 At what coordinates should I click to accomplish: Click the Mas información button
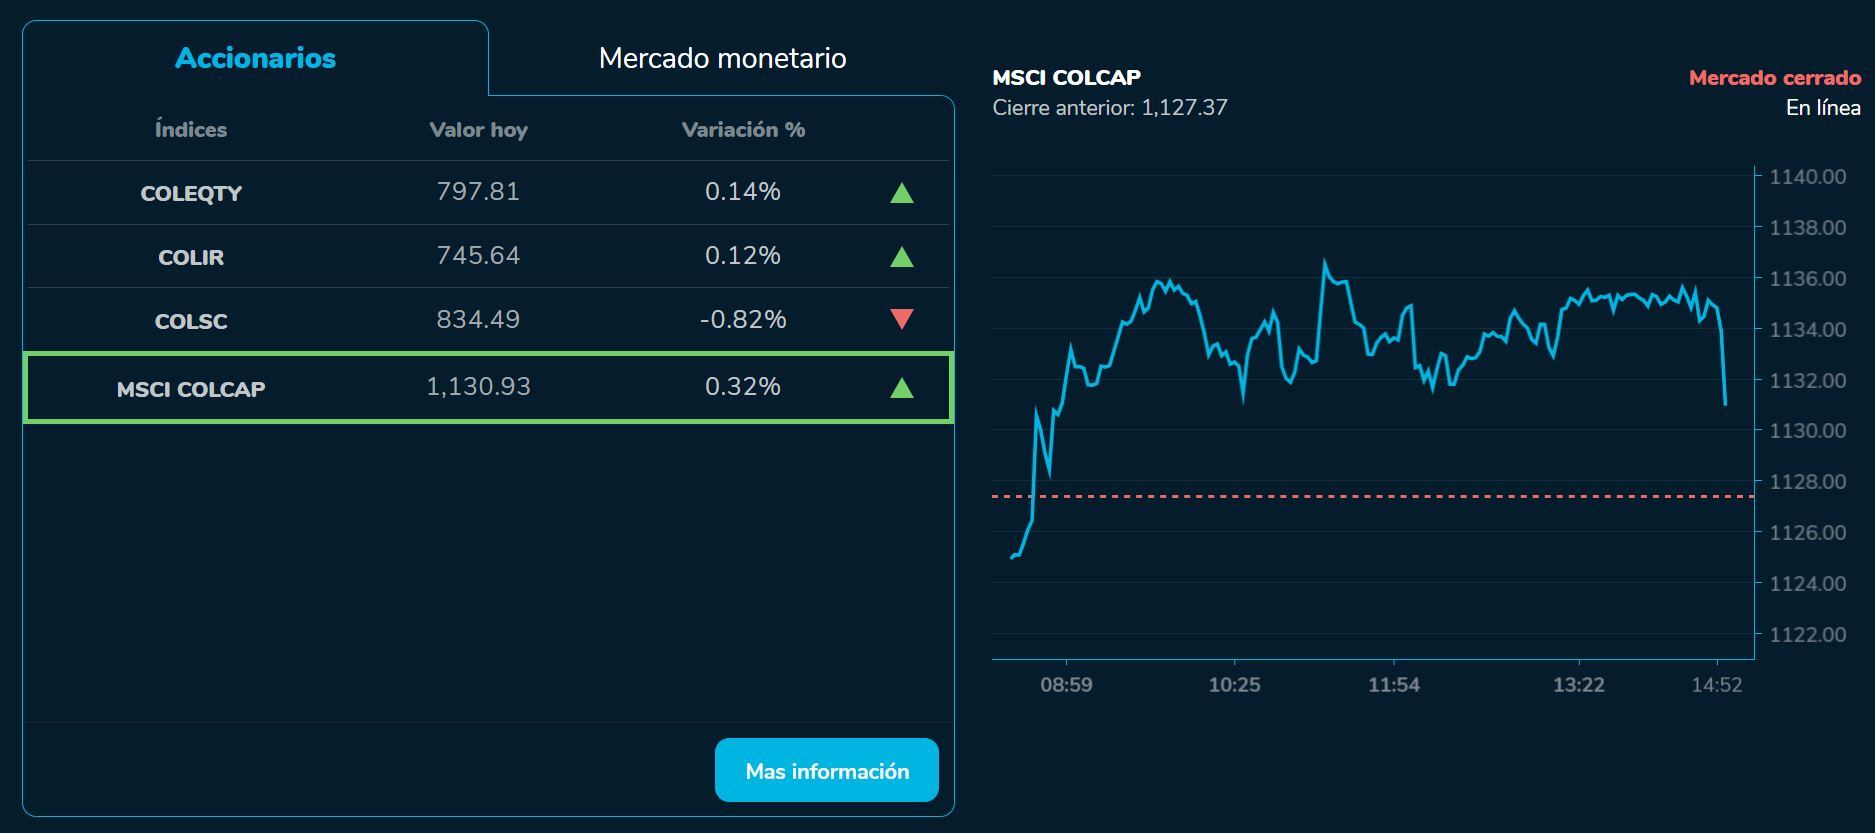point(826,770)
